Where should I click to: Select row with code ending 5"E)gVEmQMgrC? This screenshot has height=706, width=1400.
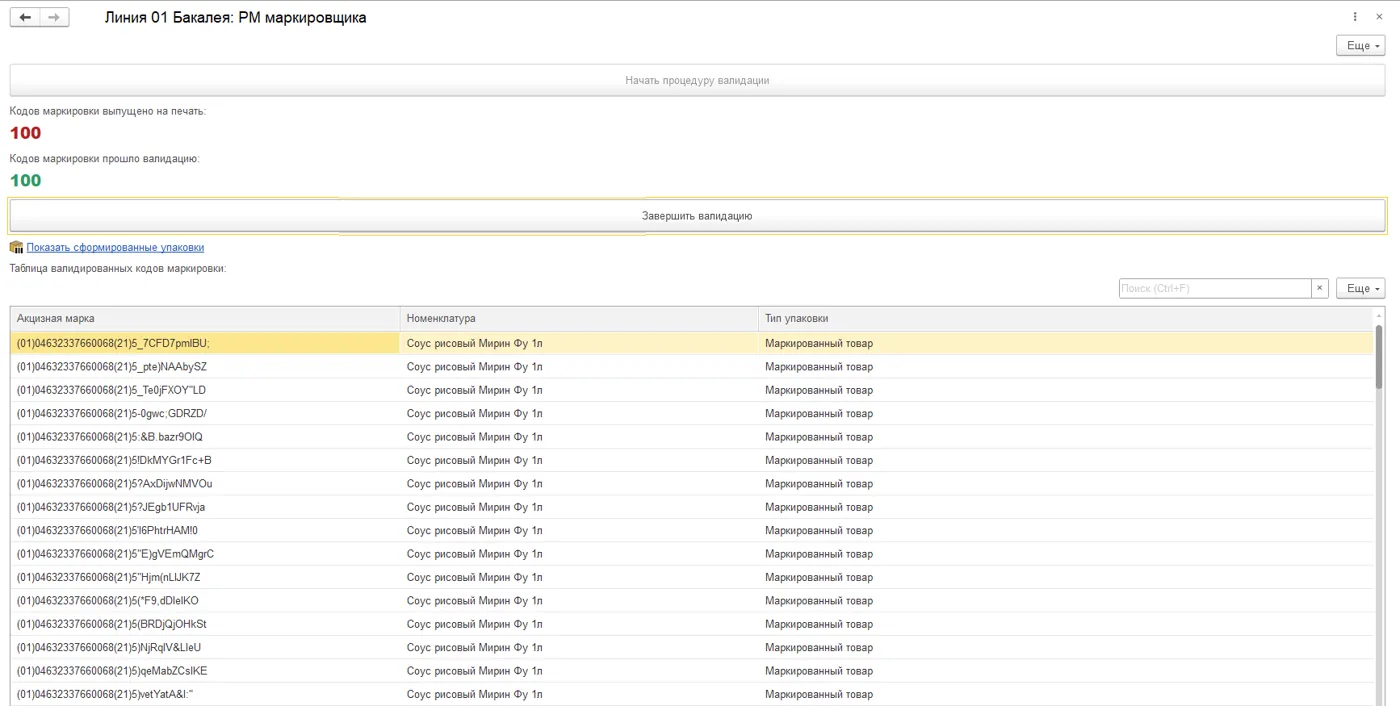click(691, 554)
